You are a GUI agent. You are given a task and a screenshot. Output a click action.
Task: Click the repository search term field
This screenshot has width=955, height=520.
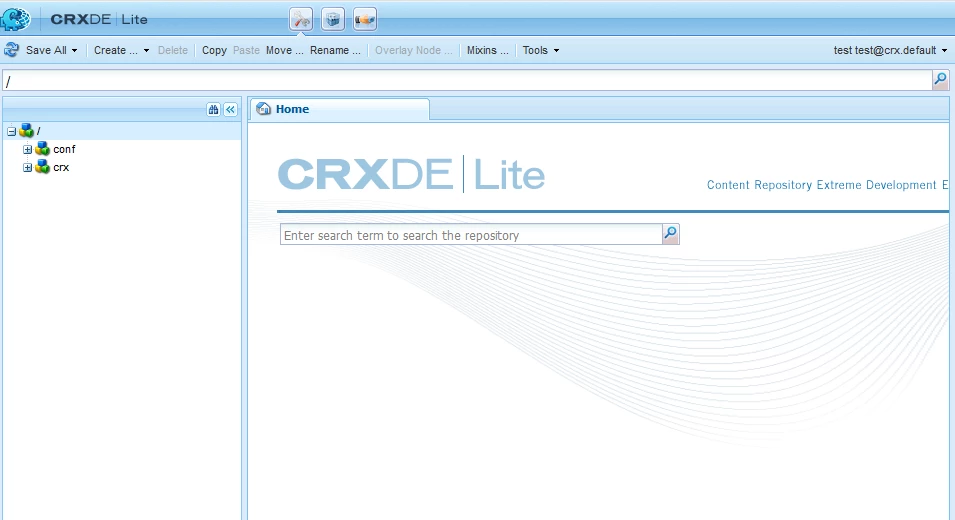[x=471, y=235]
